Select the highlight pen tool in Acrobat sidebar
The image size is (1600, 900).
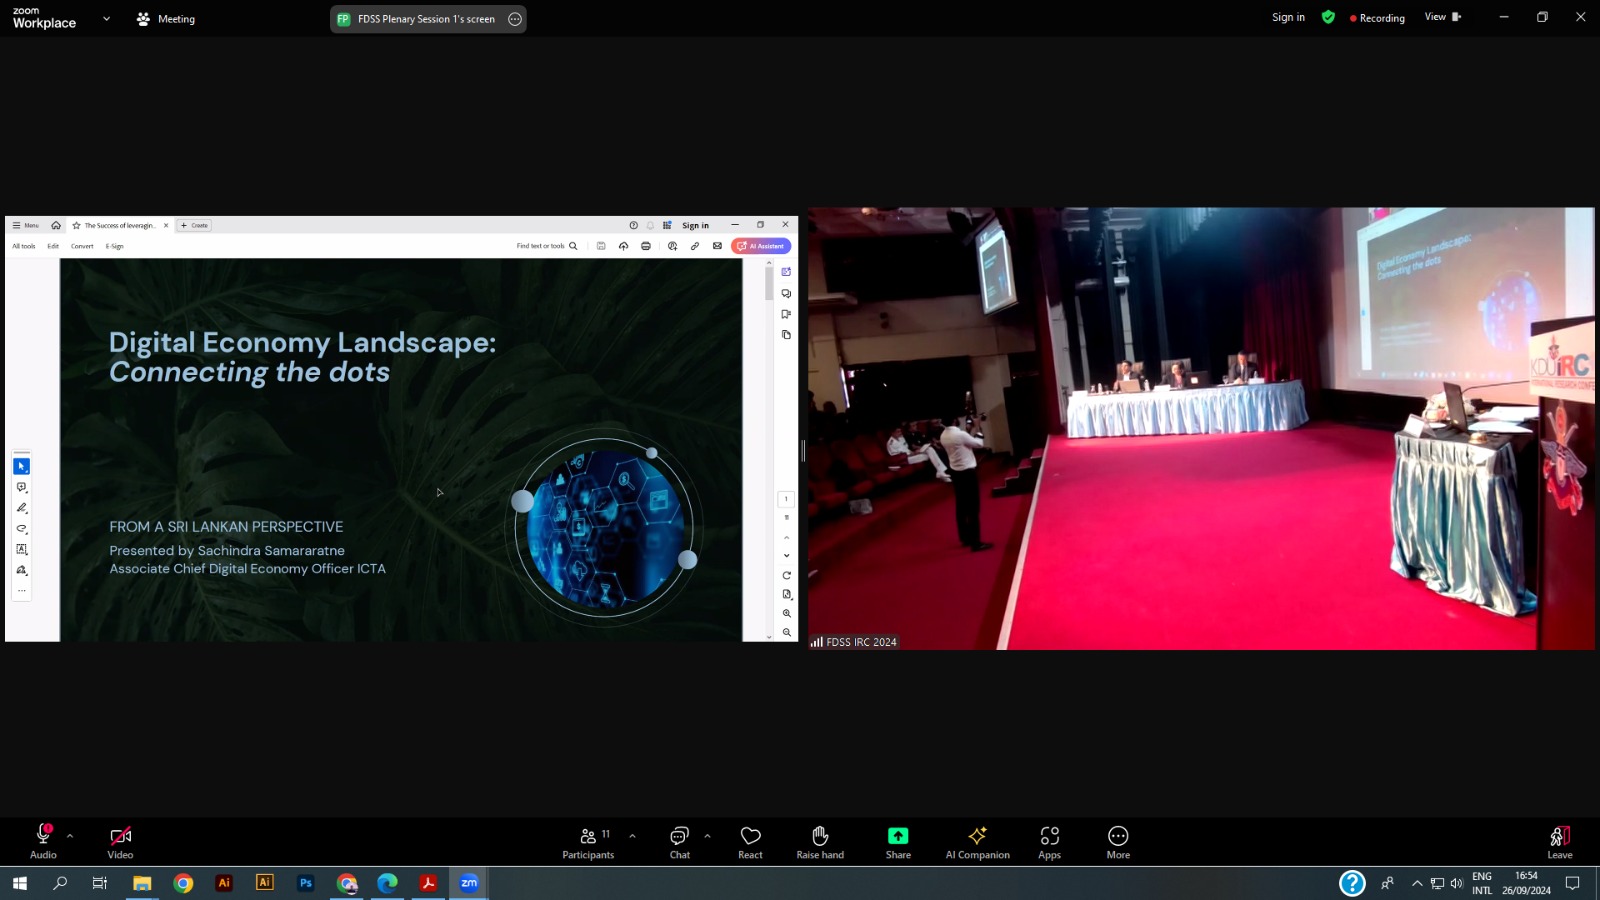coord(21,508)
